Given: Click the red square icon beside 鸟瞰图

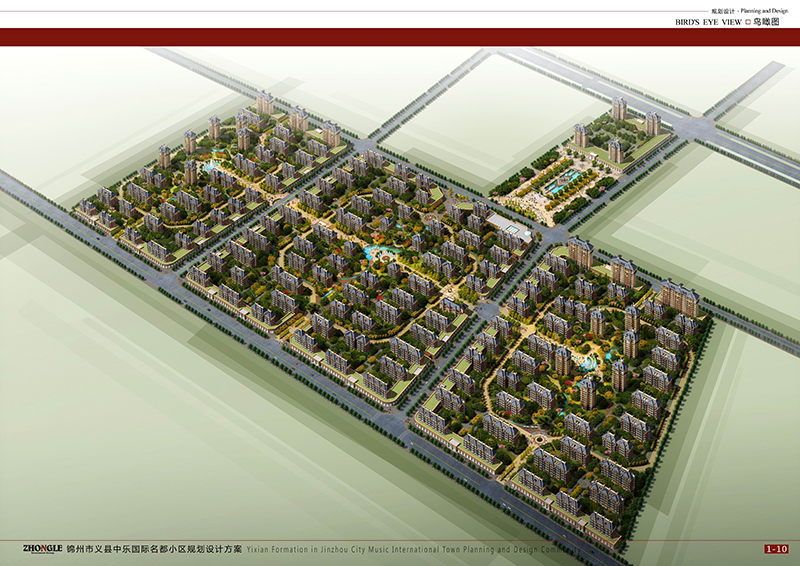Looking at the screenshot, I should (747, 20).
